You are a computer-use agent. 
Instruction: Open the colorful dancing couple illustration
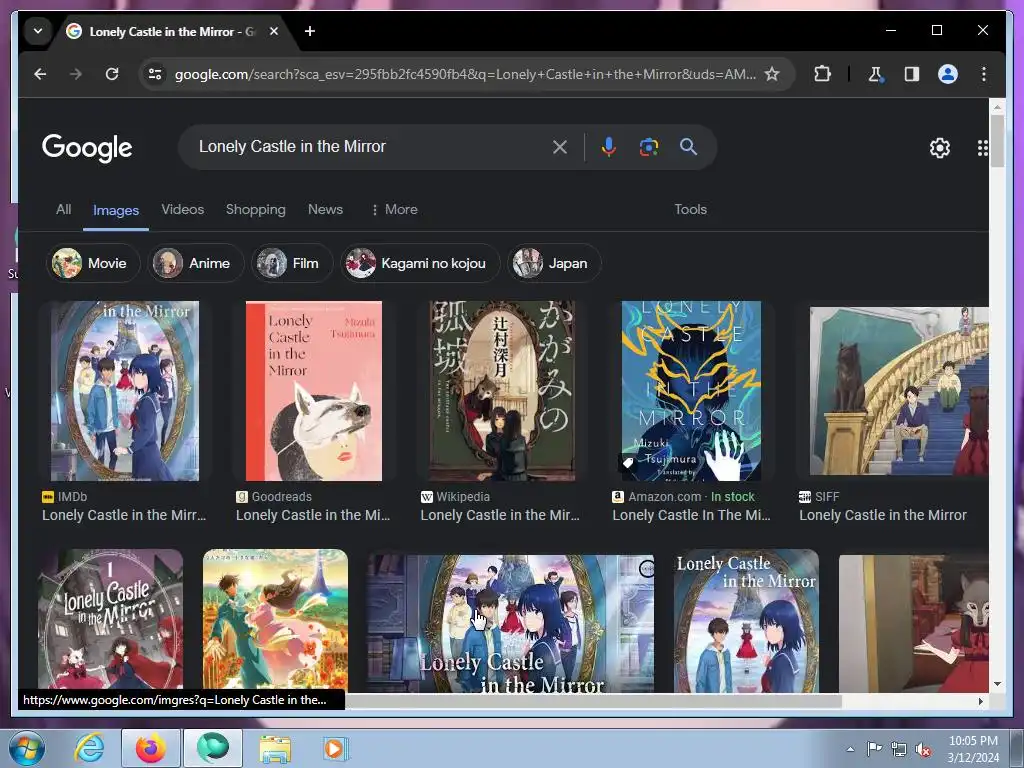click(276, 620)
